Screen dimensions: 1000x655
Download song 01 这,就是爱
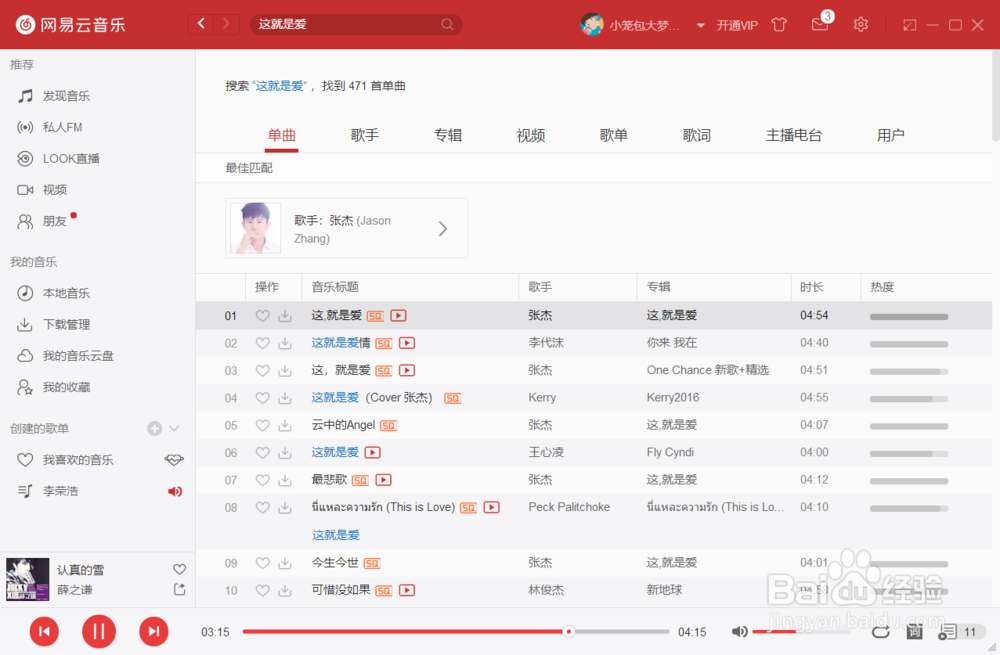click(x=284, y=316)
